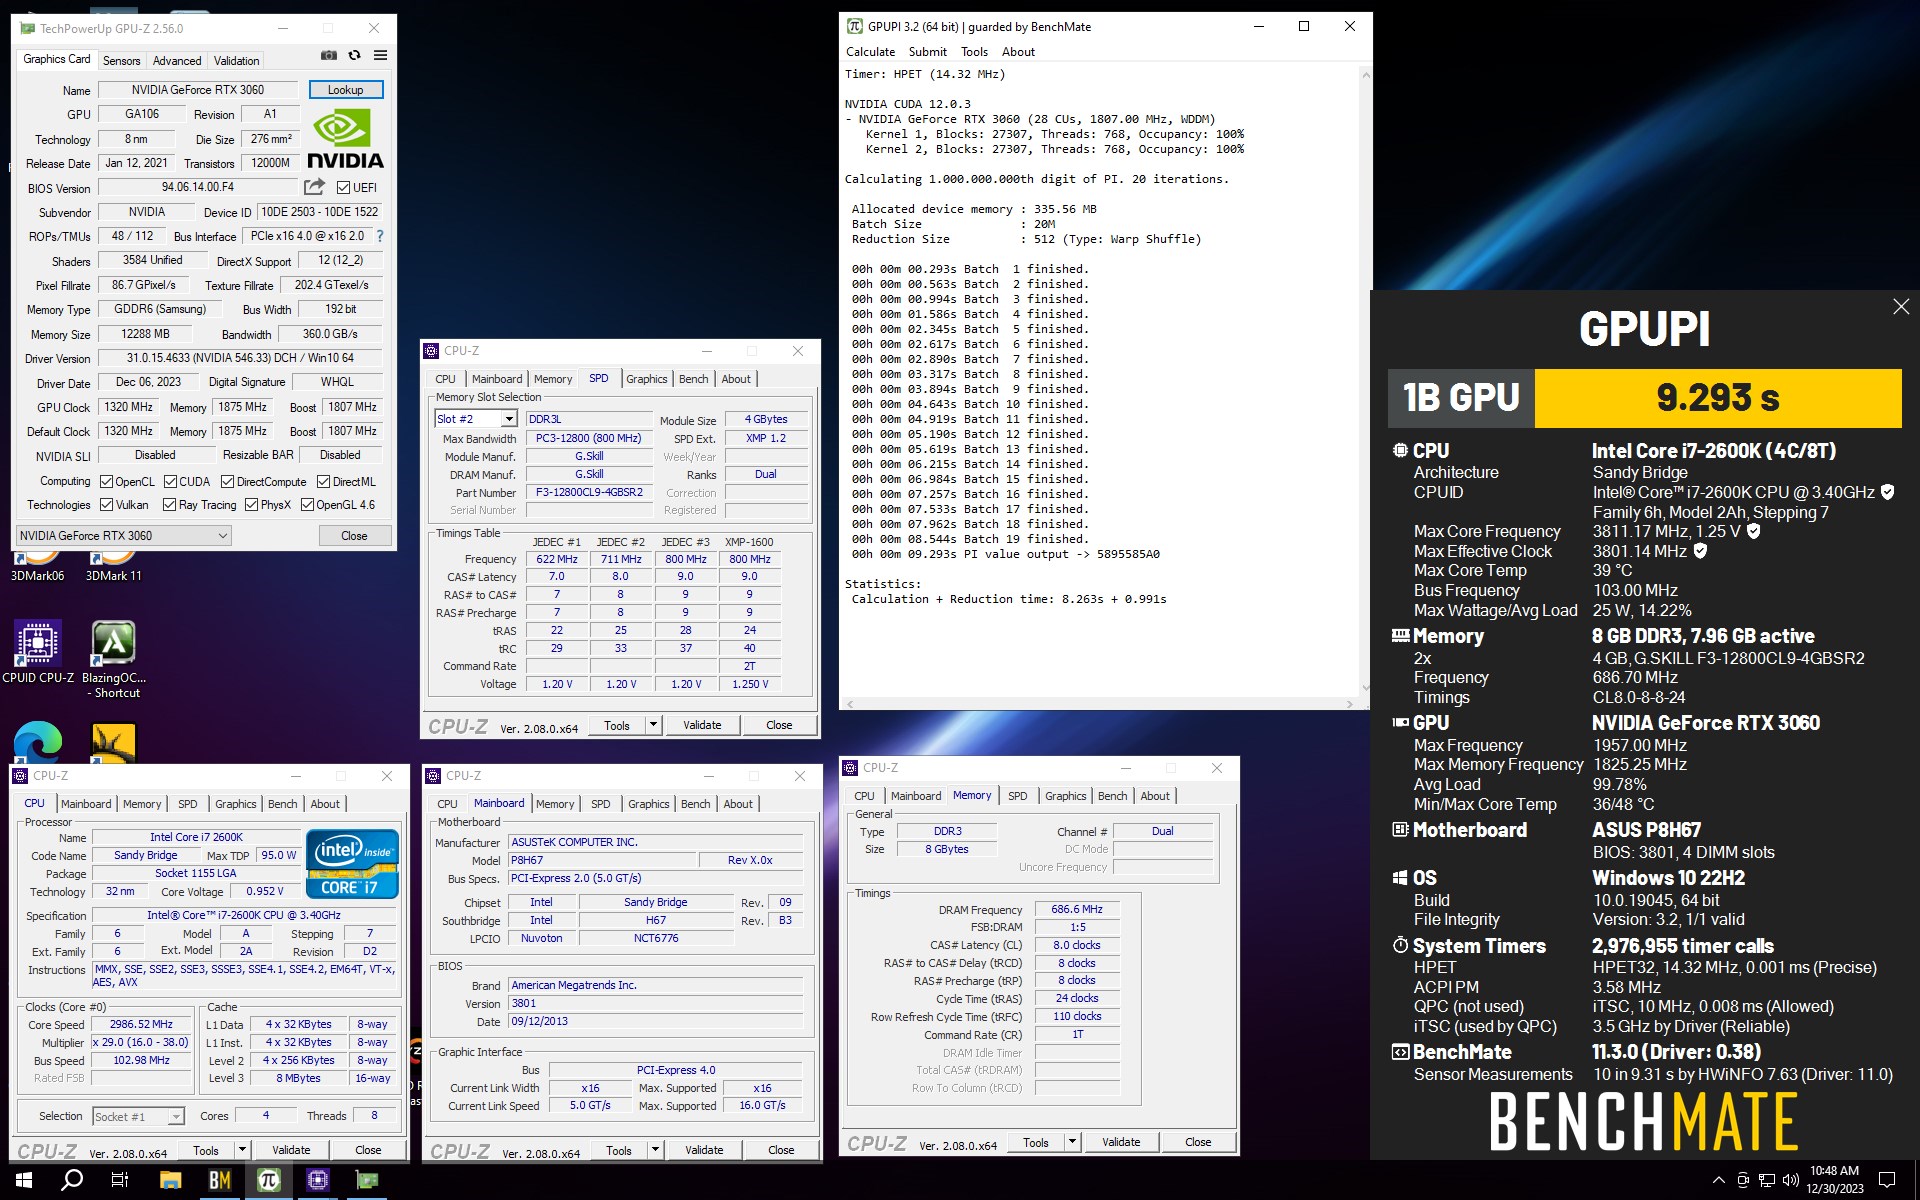Switch to Graphics tab in CPU-Z Memory window
This screenshot has height=1200, width=1920.
(1065, 796)
